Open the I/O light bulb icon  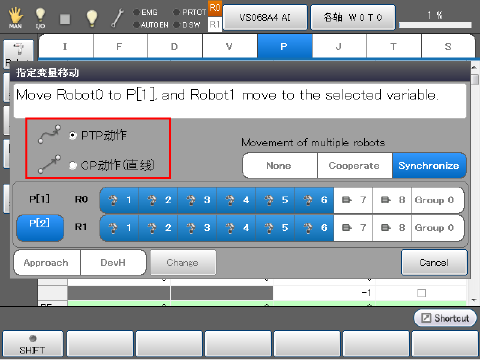point(40,18)
